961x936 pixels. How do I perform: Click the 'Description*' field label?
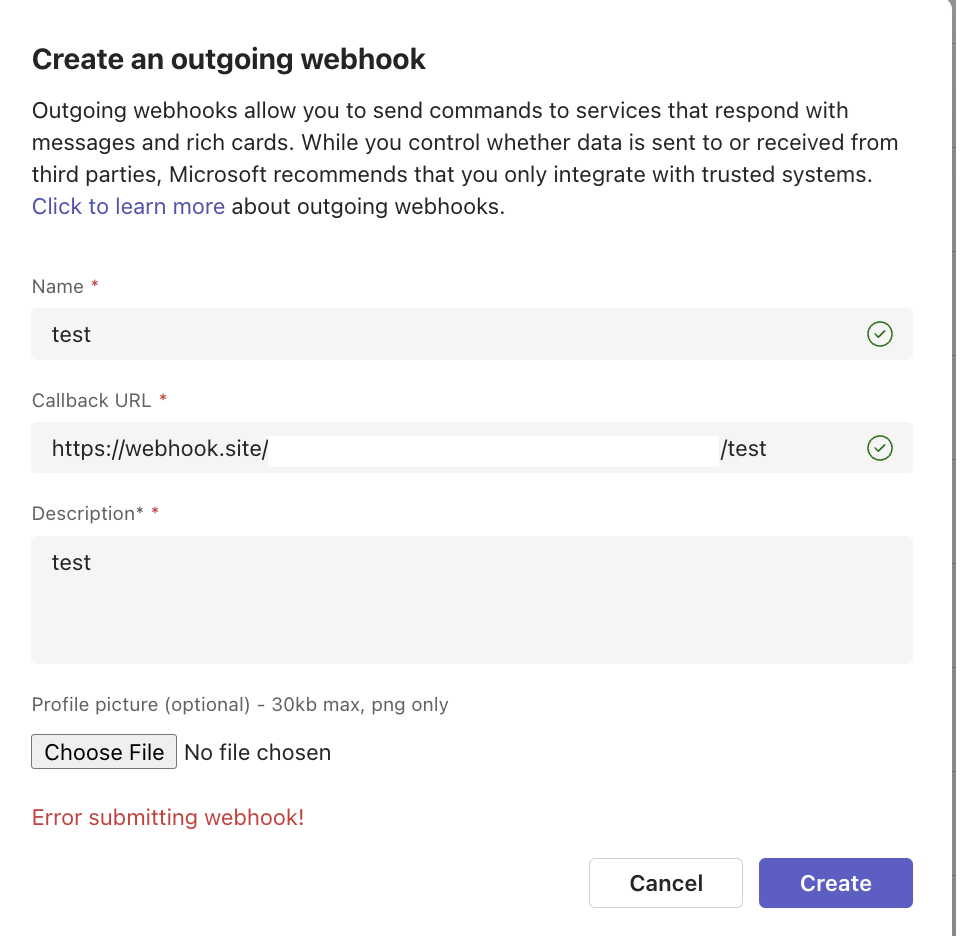88,513
